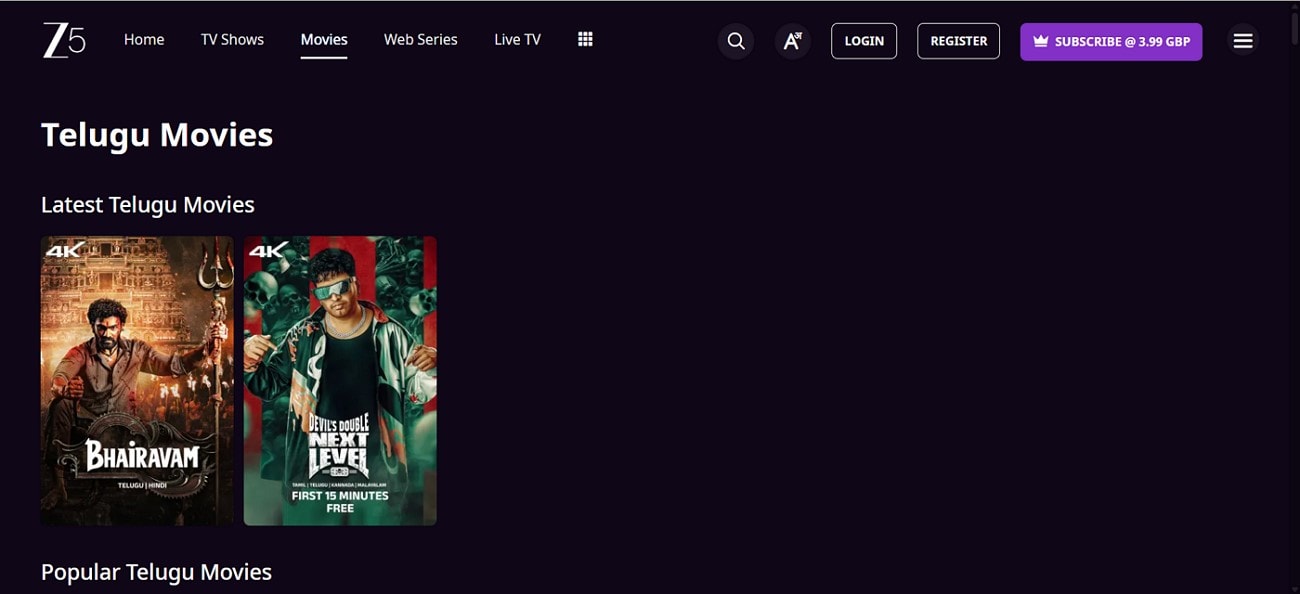1300x594 pixels.
Task: Click the Popular Telugu Movies heading
Action: pos(155,571)
